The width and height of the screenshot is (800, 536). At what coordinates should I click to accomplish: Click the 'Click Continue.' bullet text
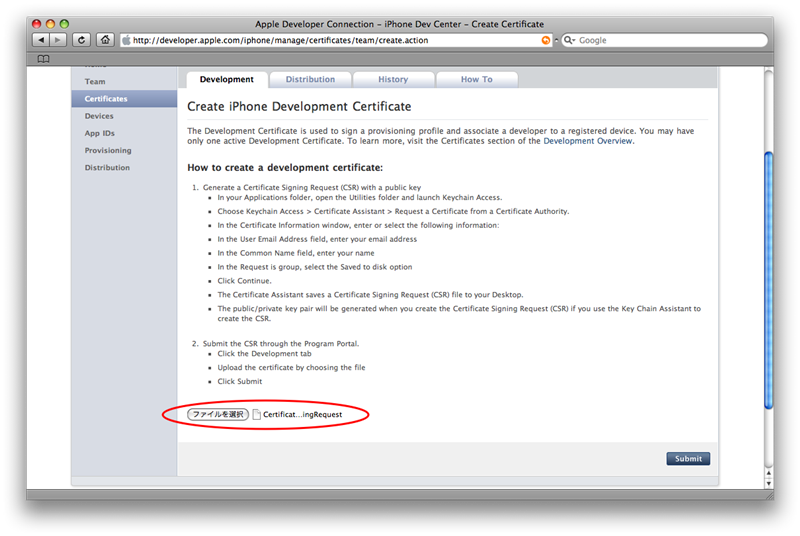244,281
